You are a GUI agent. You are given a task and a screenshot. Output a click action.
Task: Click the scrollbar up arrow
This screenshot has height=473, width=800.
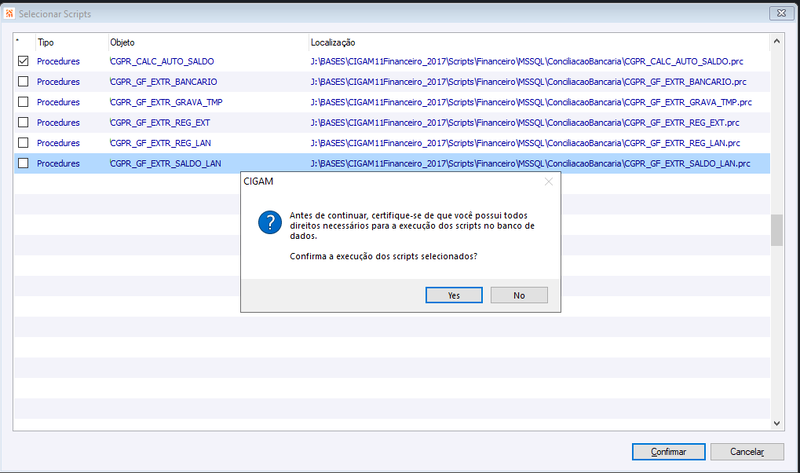click(777, 41)
